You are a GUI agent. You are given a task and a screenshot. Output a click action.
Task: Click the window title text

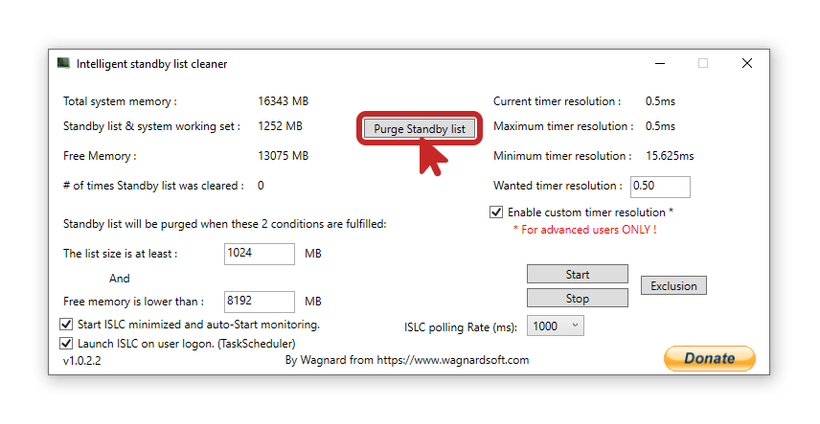pos(152,64)
